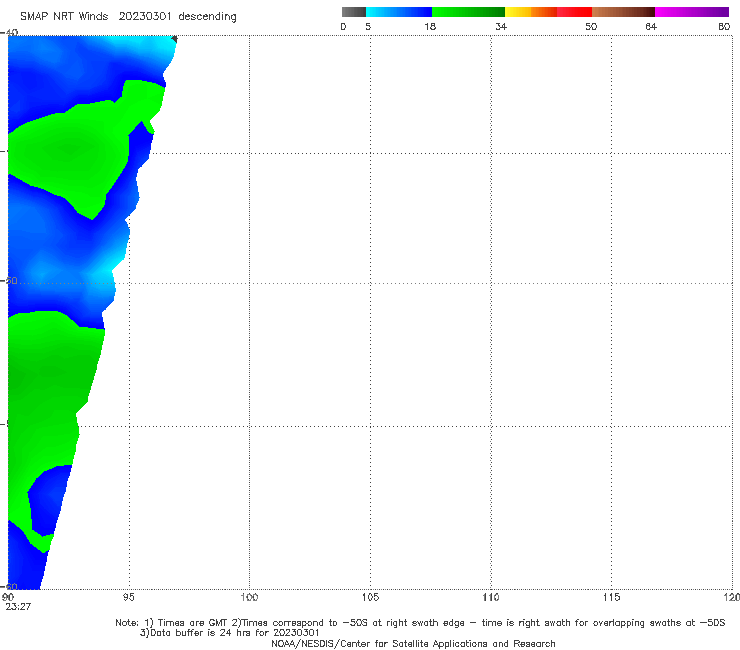The width and height of the screenshot is (740, 650).
Task: Click the color bar label '5'
Action: tap(368, 27)
